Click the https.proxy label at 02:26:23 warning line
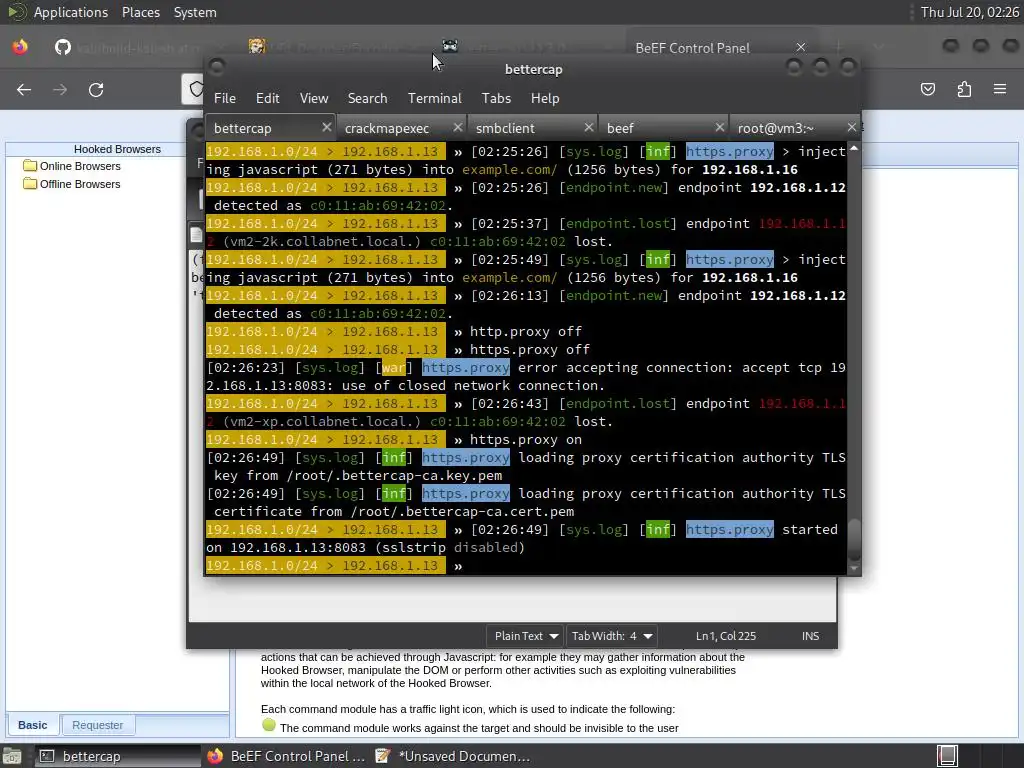This screenshot has width=1024, height=768. pos(466,368)
